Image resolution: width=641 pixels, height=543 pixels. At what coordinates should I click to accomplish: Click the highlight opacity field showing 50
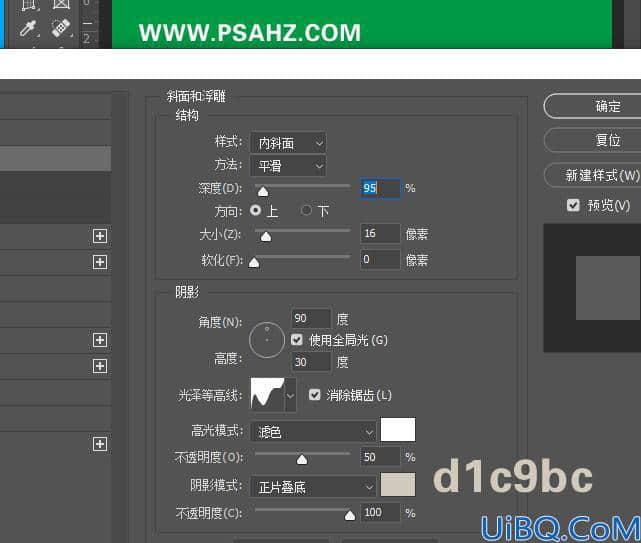tap(380, 456)
